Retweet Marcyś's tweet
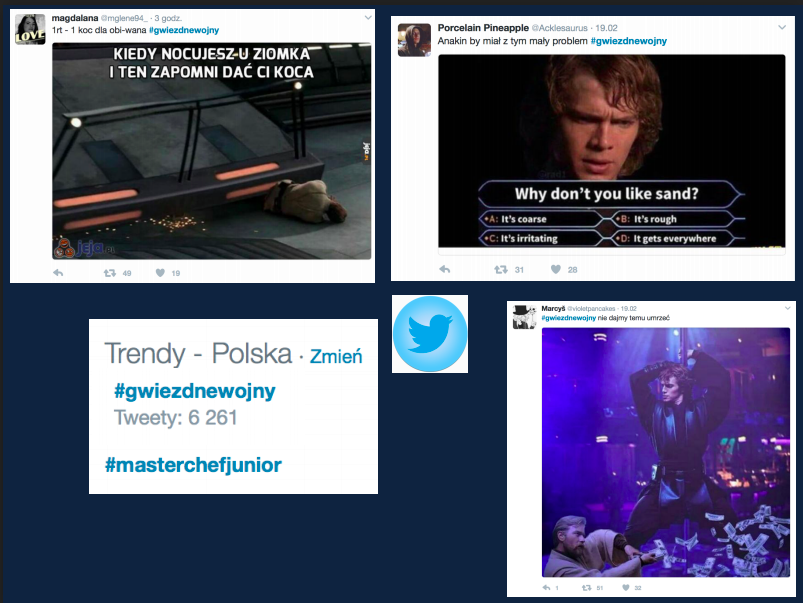 587,588
